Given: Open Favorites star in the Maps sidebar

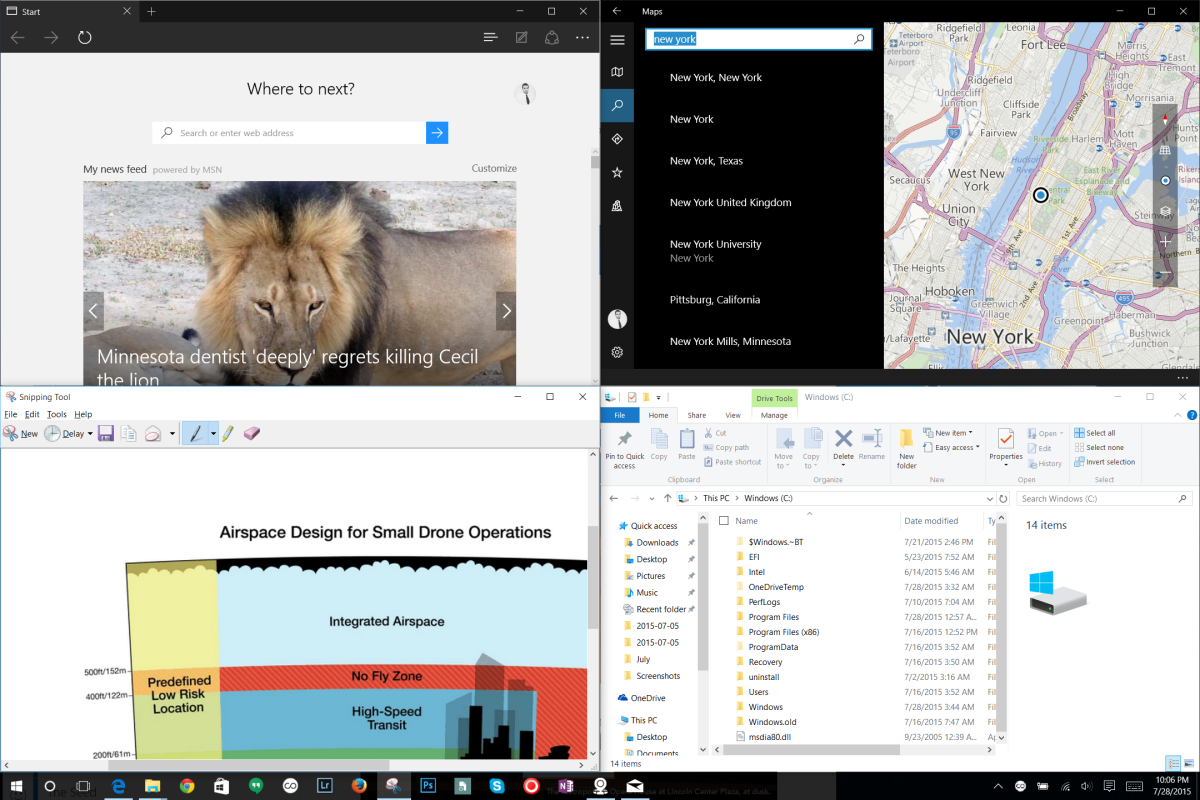Looking at the screenshot, I should pos(617,172).
